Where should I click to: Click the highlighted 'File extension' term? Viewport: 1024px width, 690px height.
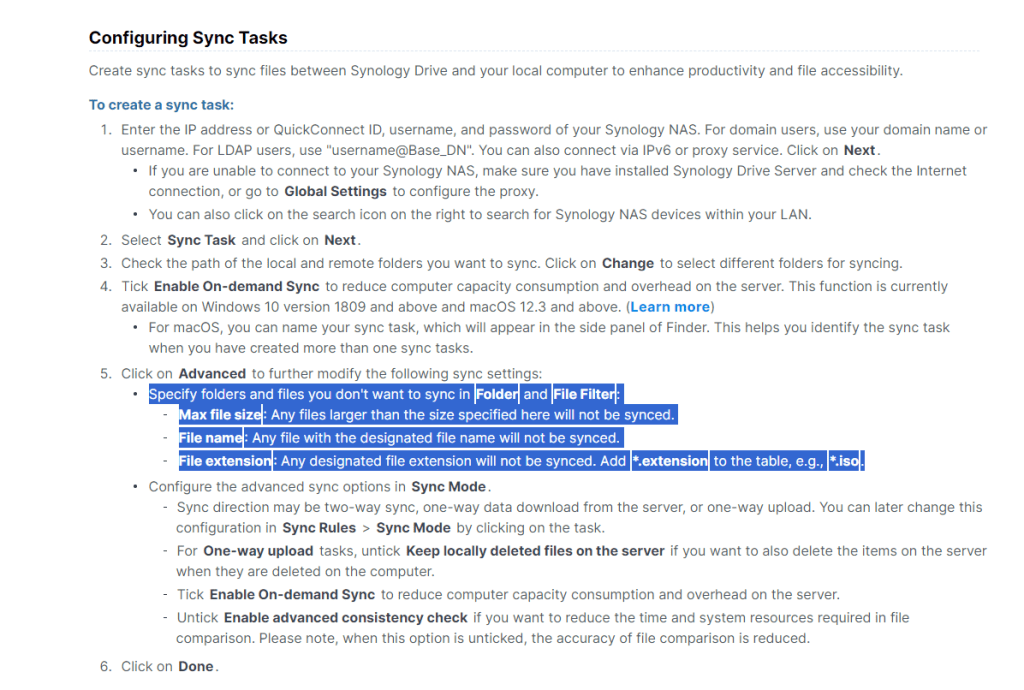coord(225,461)
